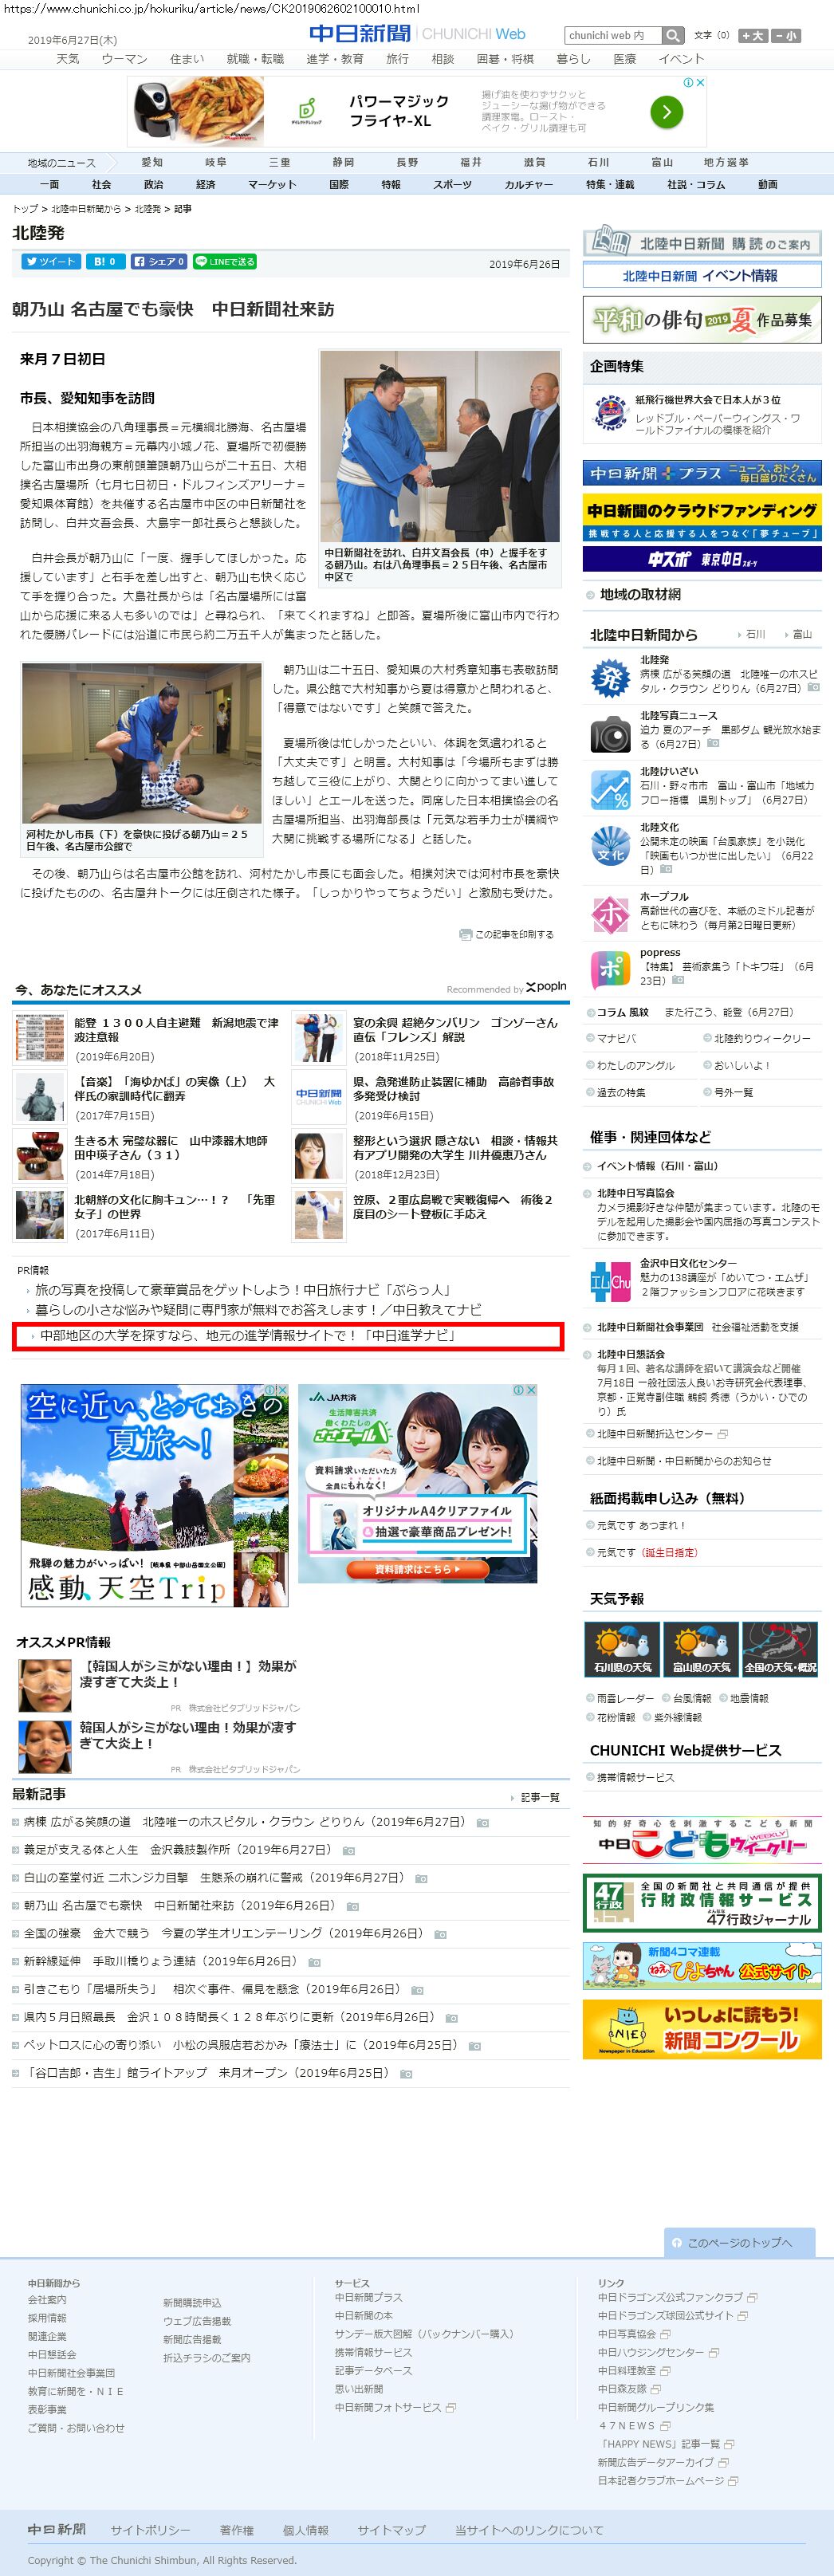Click the green arrow on the fryer ad

(x=666, y=112)
